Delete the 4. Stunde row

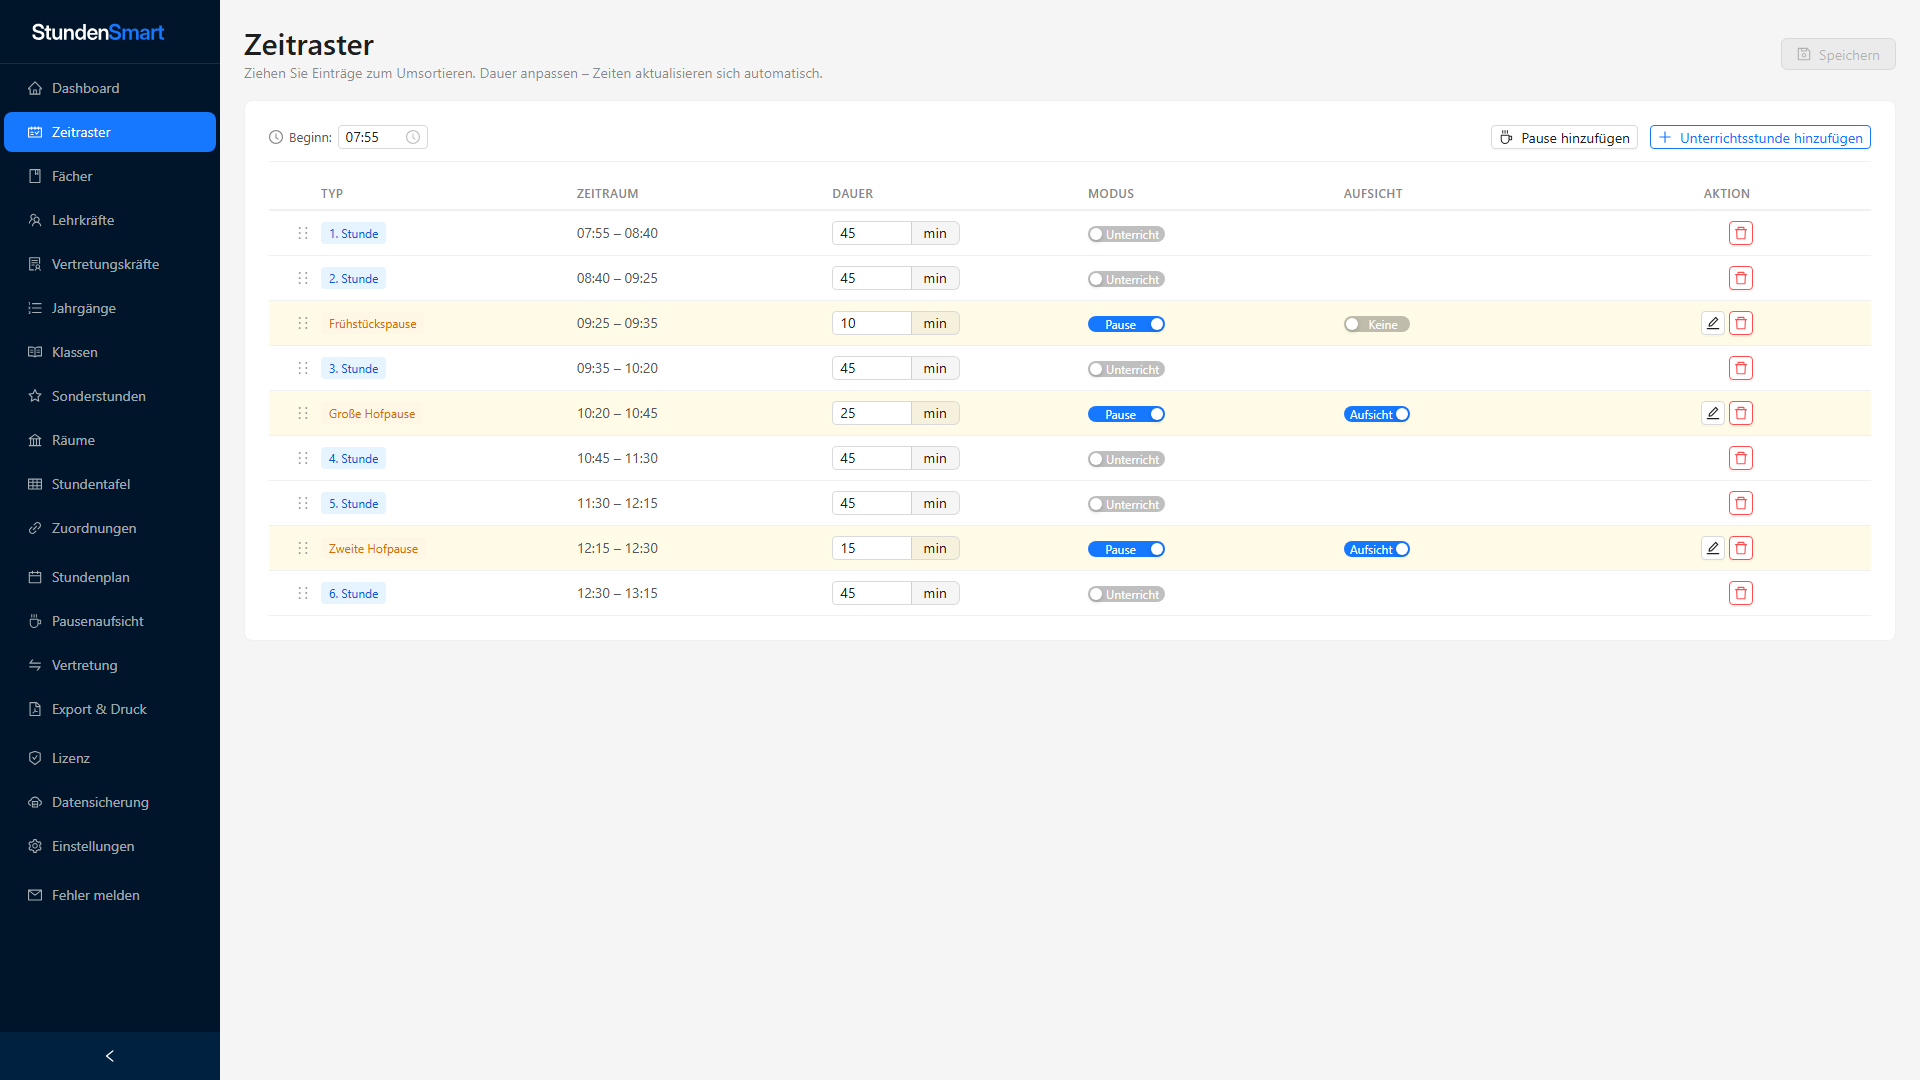pyautogui.click(x=1740, y=458)
